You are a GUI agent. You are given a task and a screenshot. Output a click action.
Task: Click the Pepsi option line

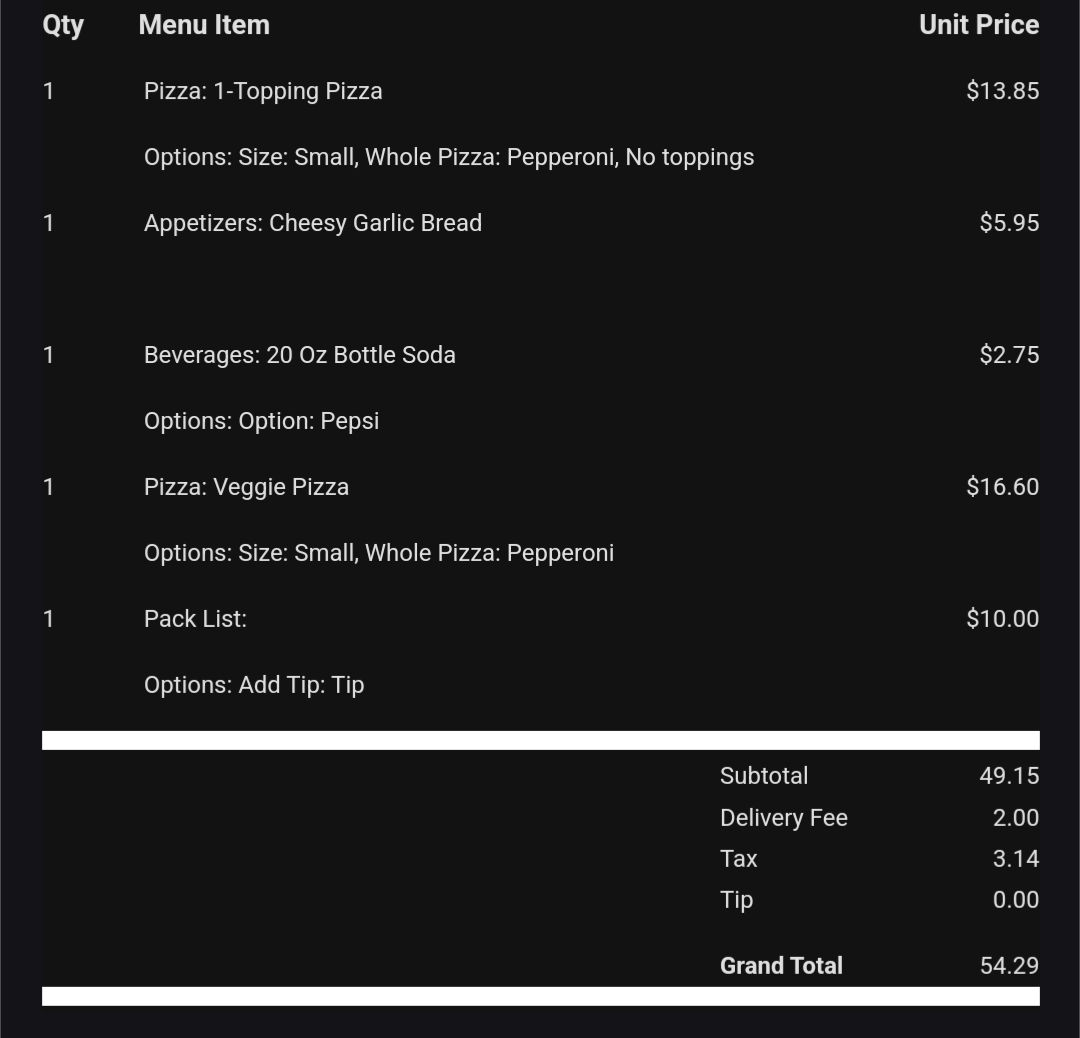coord(261,421)
